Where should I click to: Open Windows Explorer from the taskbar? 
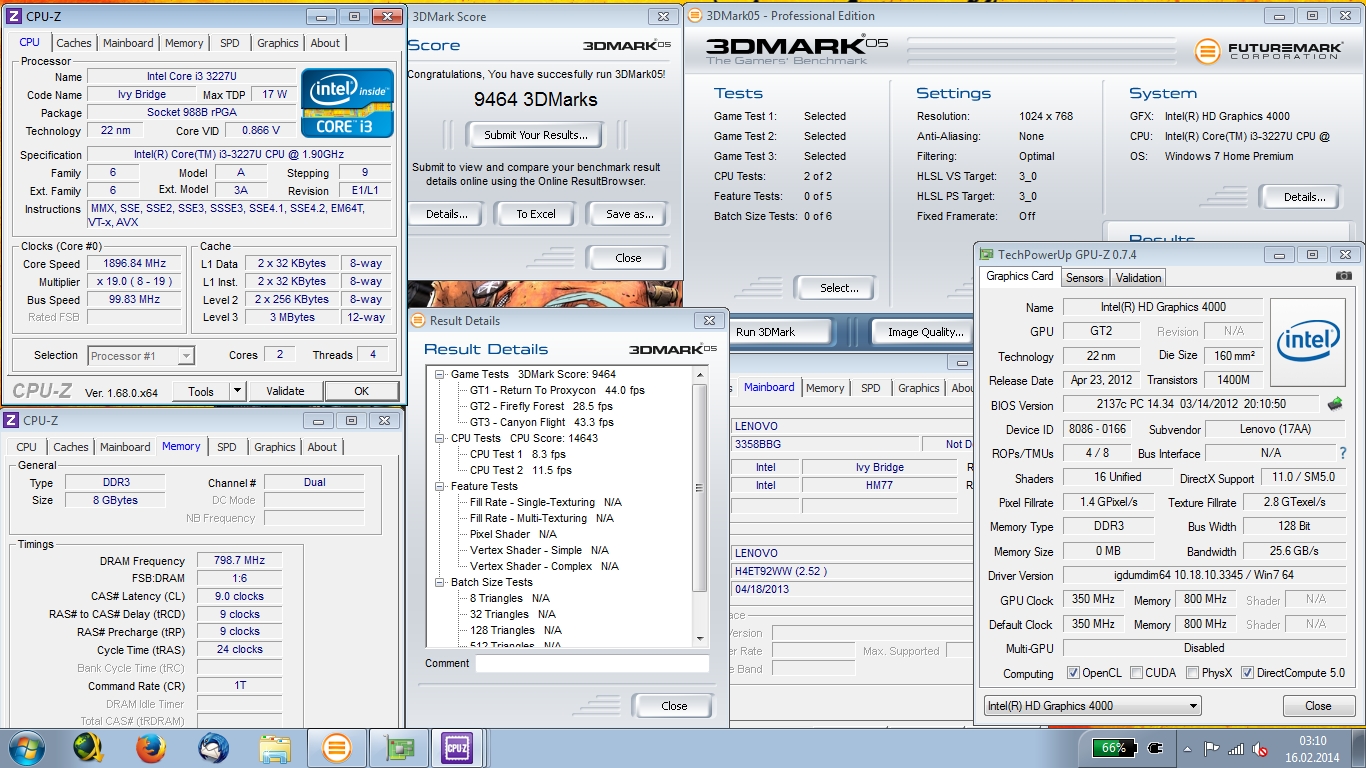click(x=275, y=748)
